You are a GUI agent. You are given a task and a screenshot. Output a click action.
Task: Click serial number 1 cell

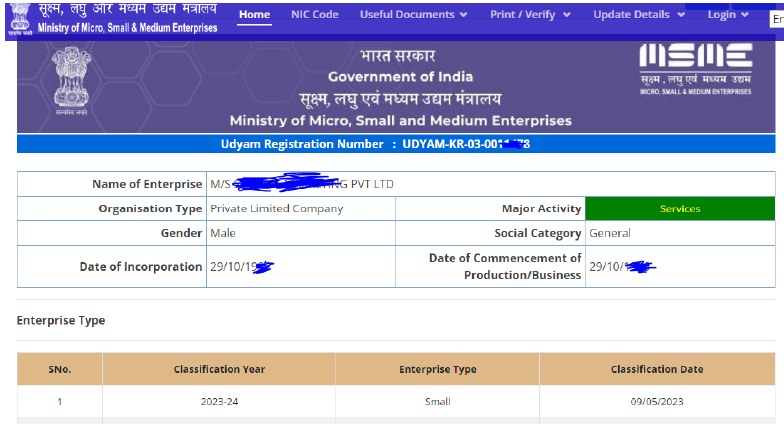click(x=60, y=402)
